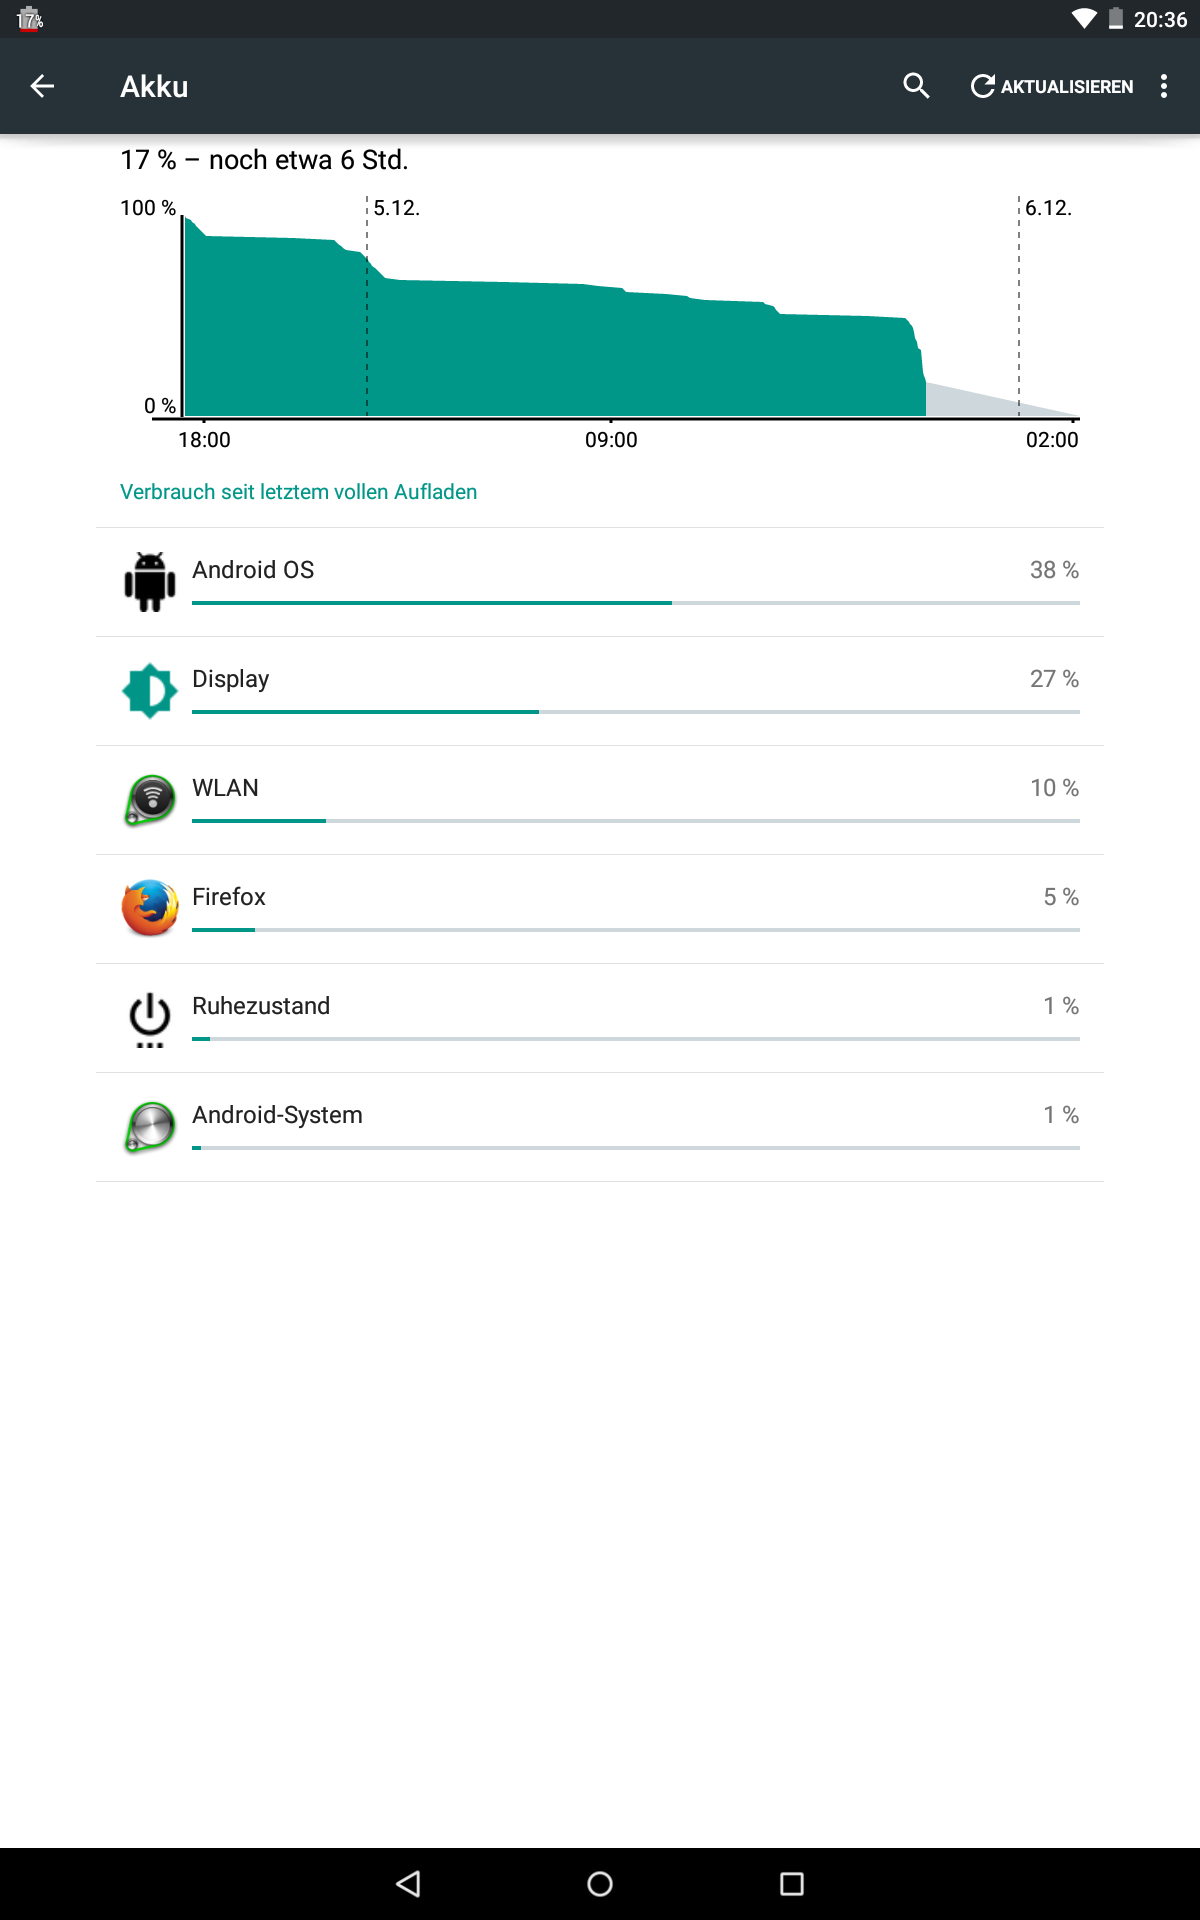The height and width of the screenshot is (1920, 1200).
Task: Click the Display usage progress bar
Action: pyautogui.click(x=636, y=712)
